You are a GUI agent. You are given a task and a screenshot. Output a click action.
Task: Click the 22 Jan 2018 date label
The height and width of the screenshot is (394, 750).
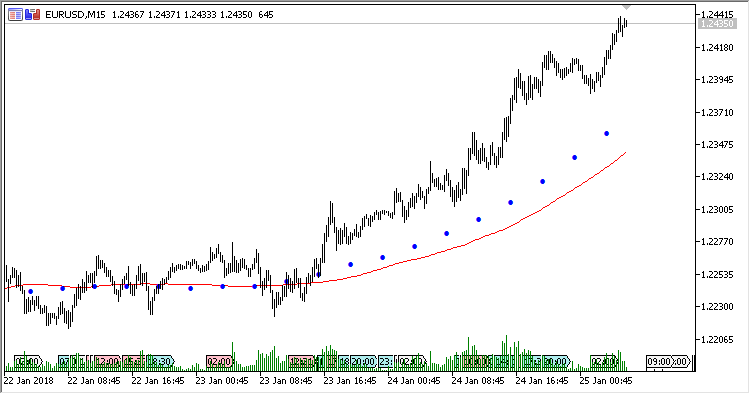click(x=29, y=381)
